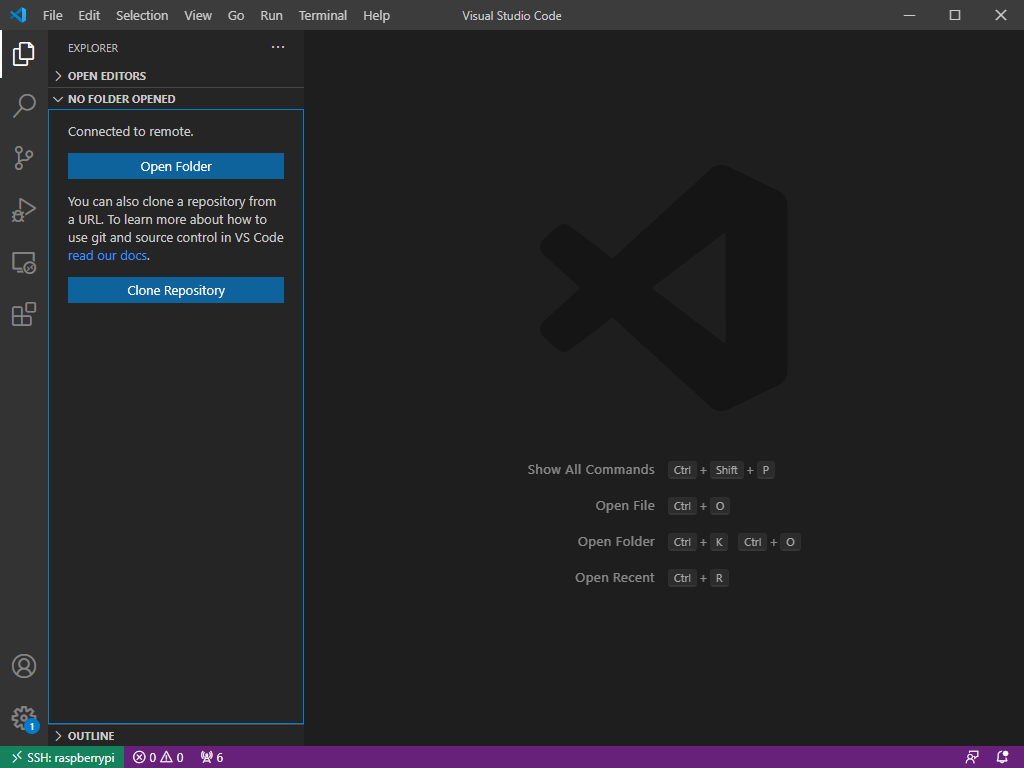
Task: Open Explorer's Views and More Actions ellipsis
Action: point(278,47)
